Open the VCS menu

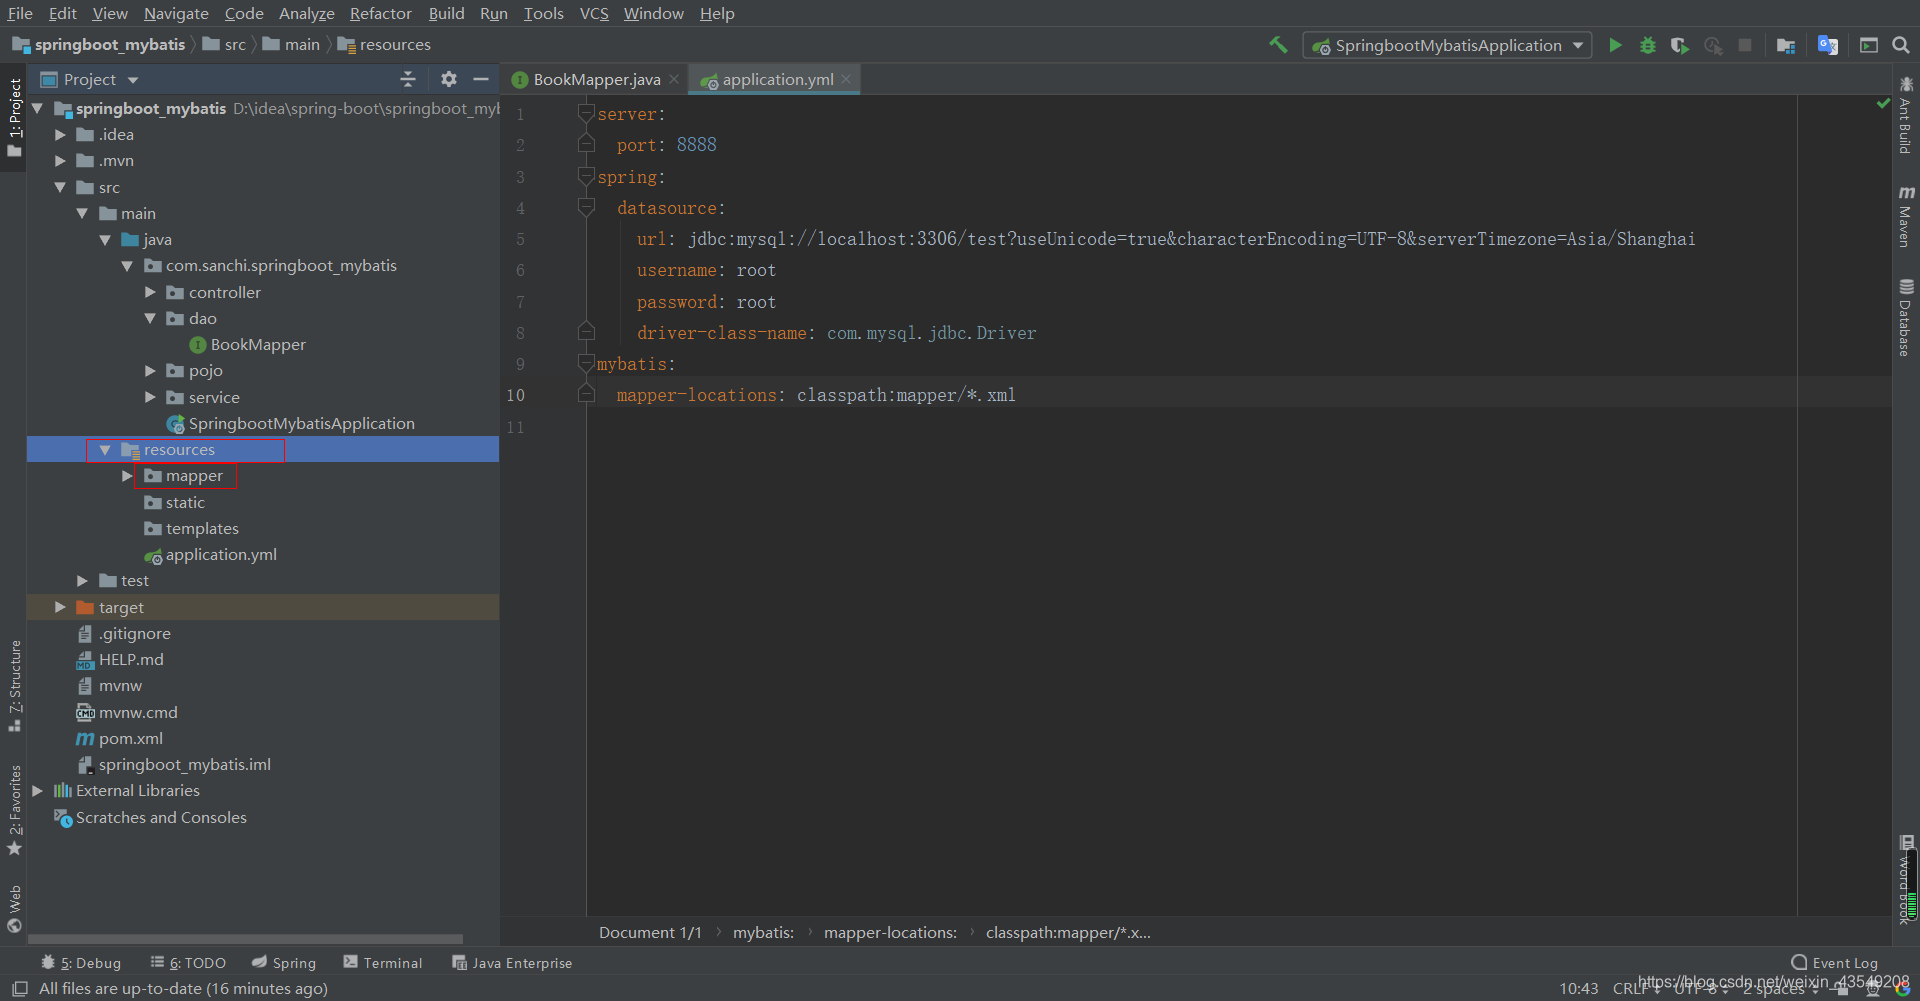(594, 13)
